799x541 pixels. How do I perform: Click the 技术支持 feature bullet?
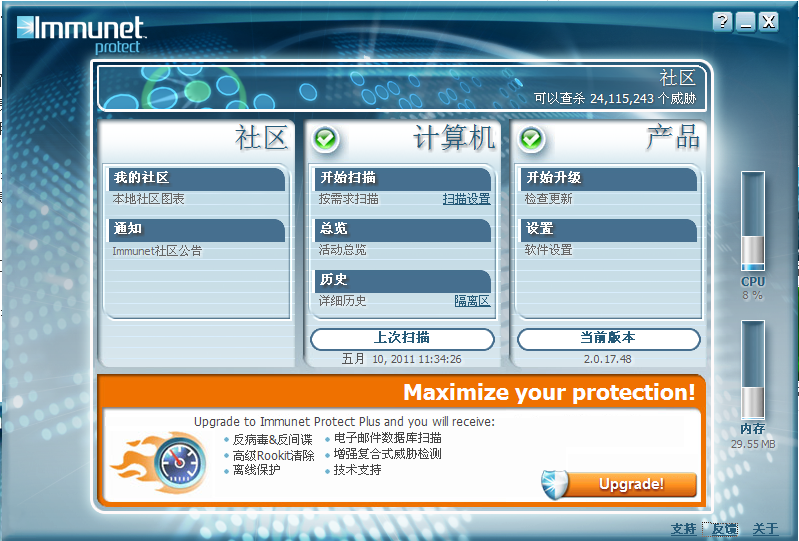coord(357,470)
